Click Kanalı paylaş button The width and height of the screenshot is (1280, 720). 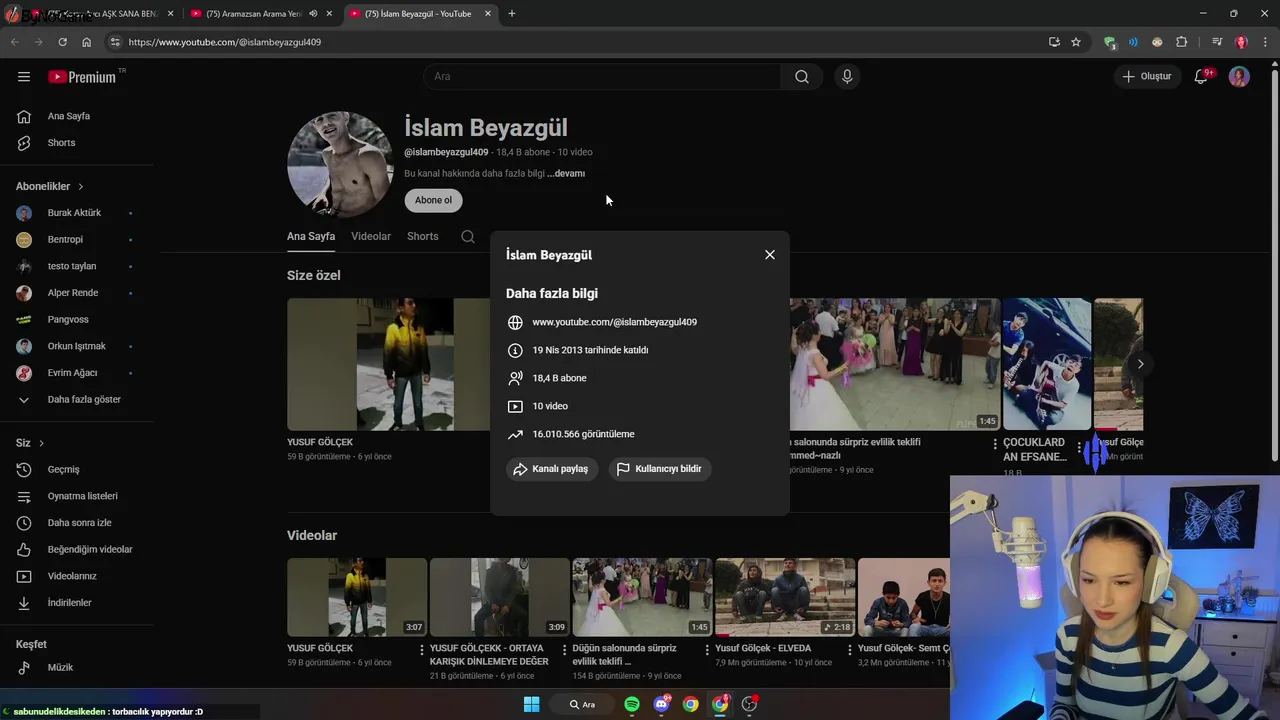(x=552, y=469)
